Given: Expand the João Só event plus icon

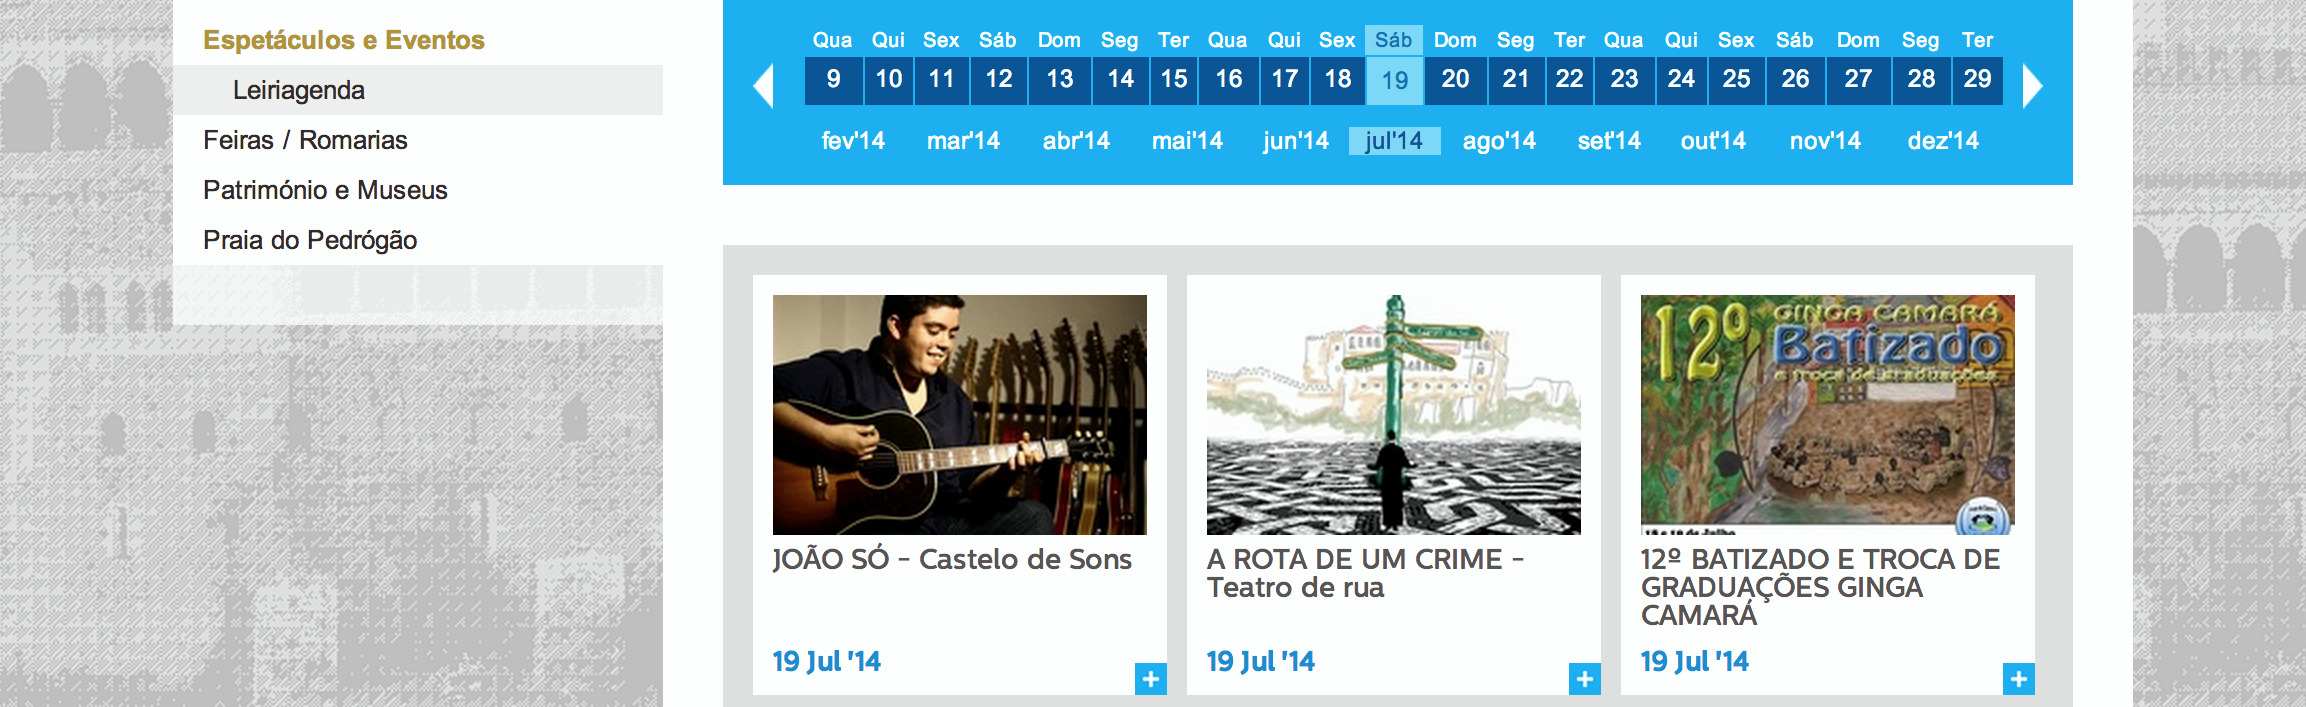Looking at the screenshot, I should pos(1151,679).
